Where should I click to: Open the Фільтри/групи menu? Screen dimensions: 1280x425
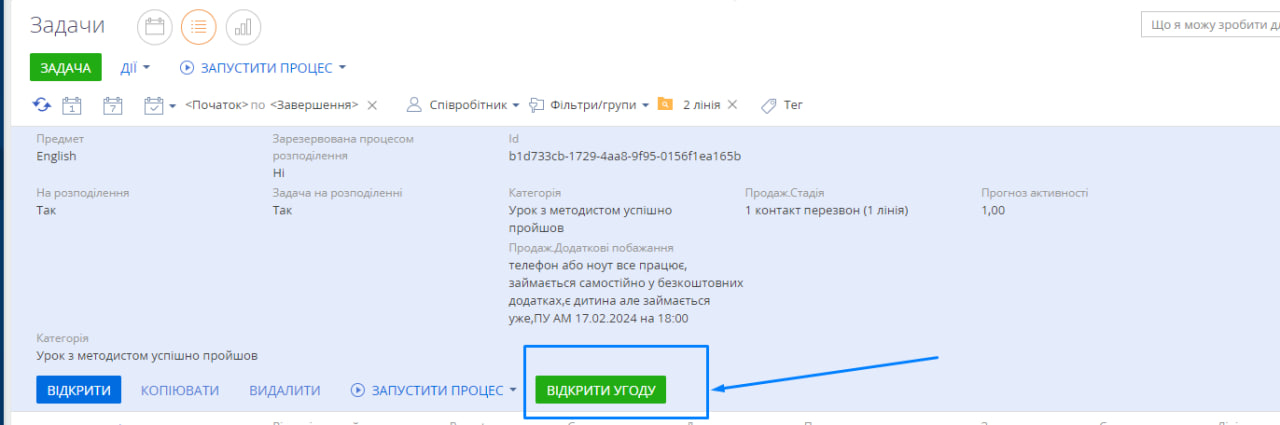pos(590,105)
